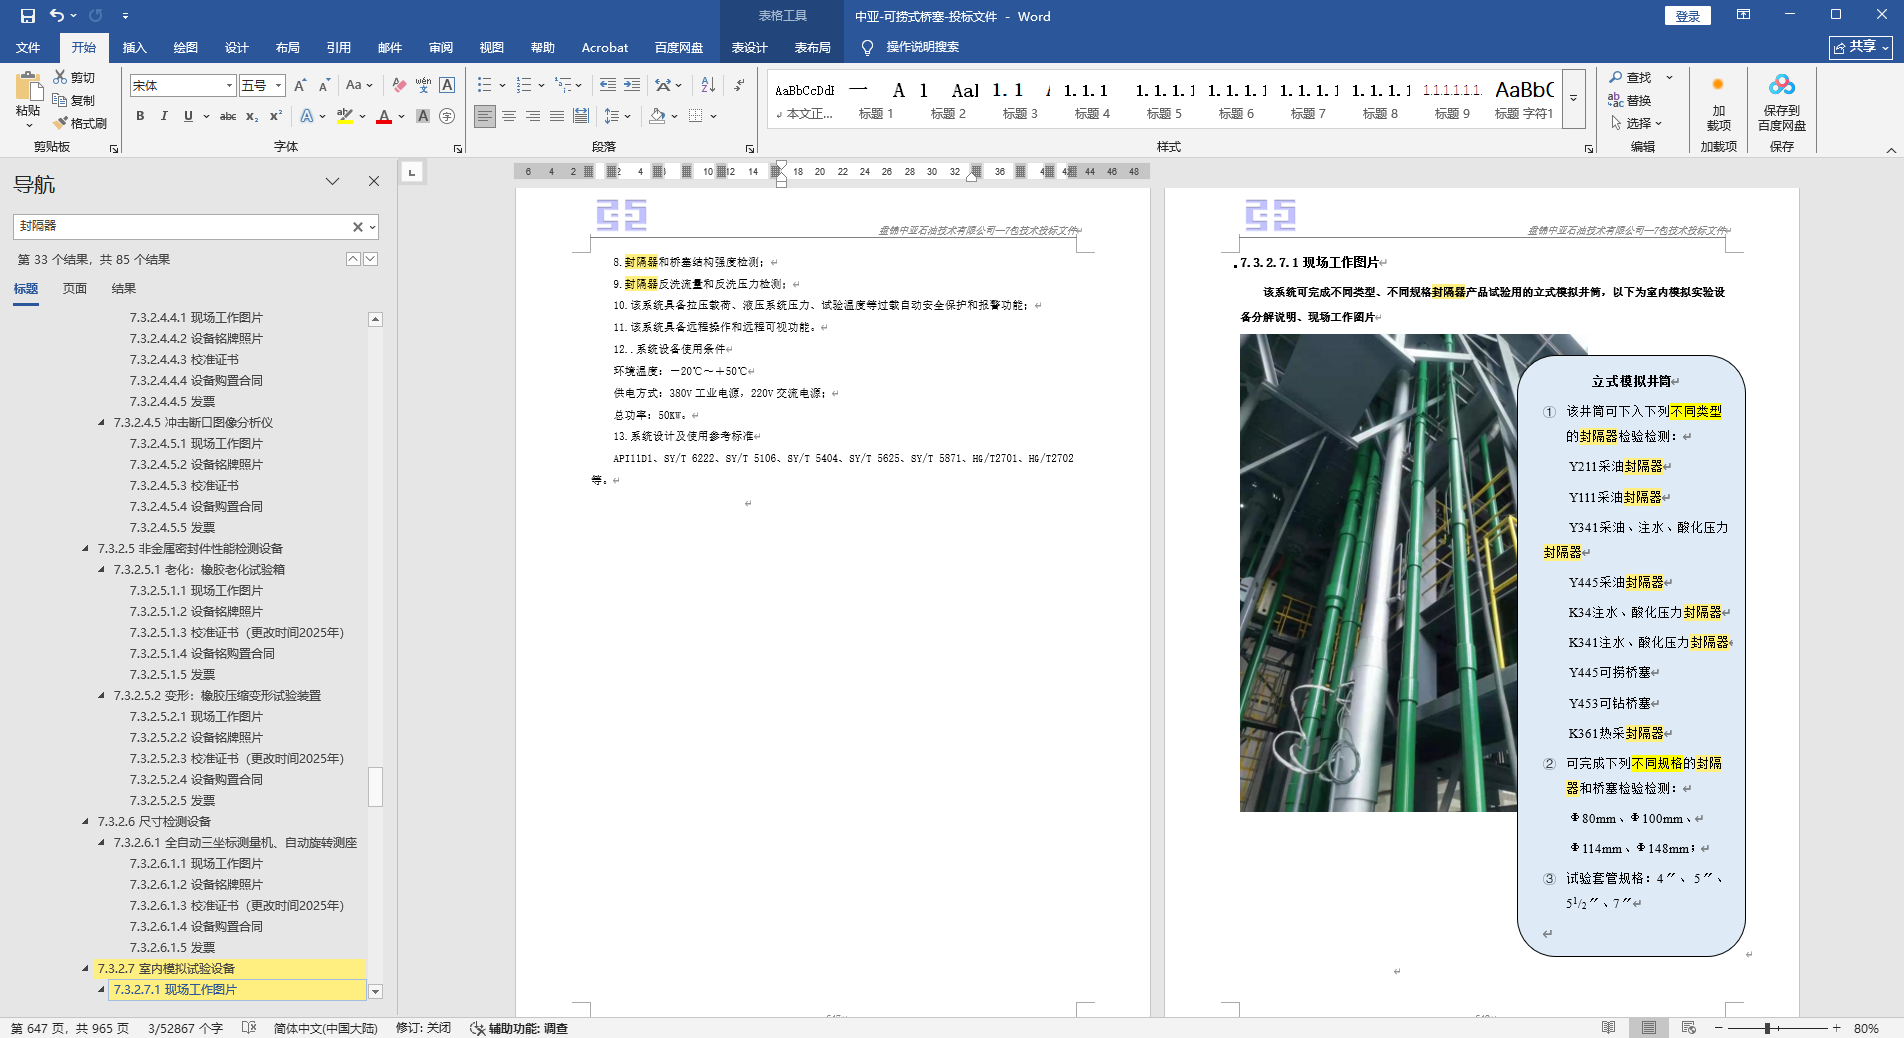Click the center alignment icon
Image resolution: width=1904 pixels, height=1038 pixels.
(x=509, y=116)
